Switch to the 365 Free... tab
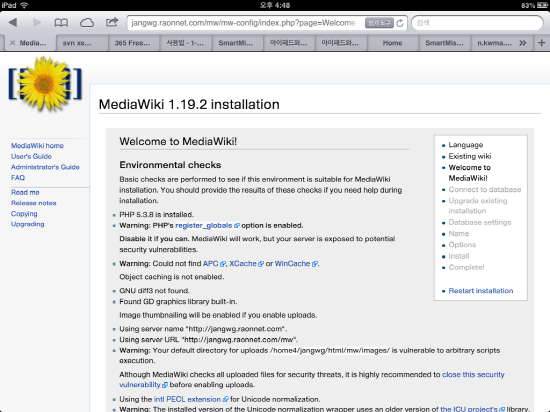 point(133,43)
